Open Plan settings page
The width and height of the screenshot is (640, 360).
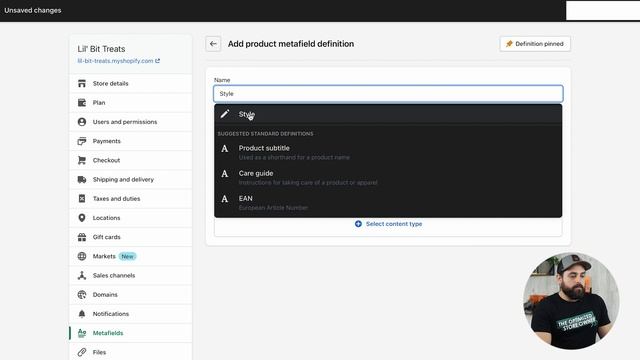[x=131, y=102]
